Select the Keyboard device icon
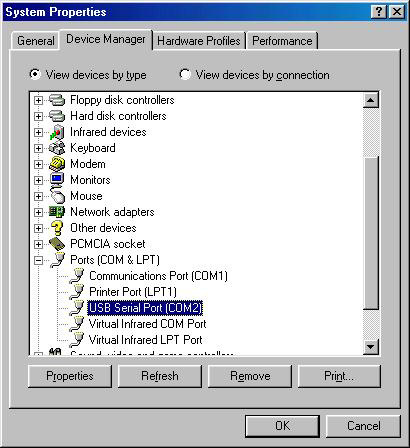410x448 pixels. 57,148
